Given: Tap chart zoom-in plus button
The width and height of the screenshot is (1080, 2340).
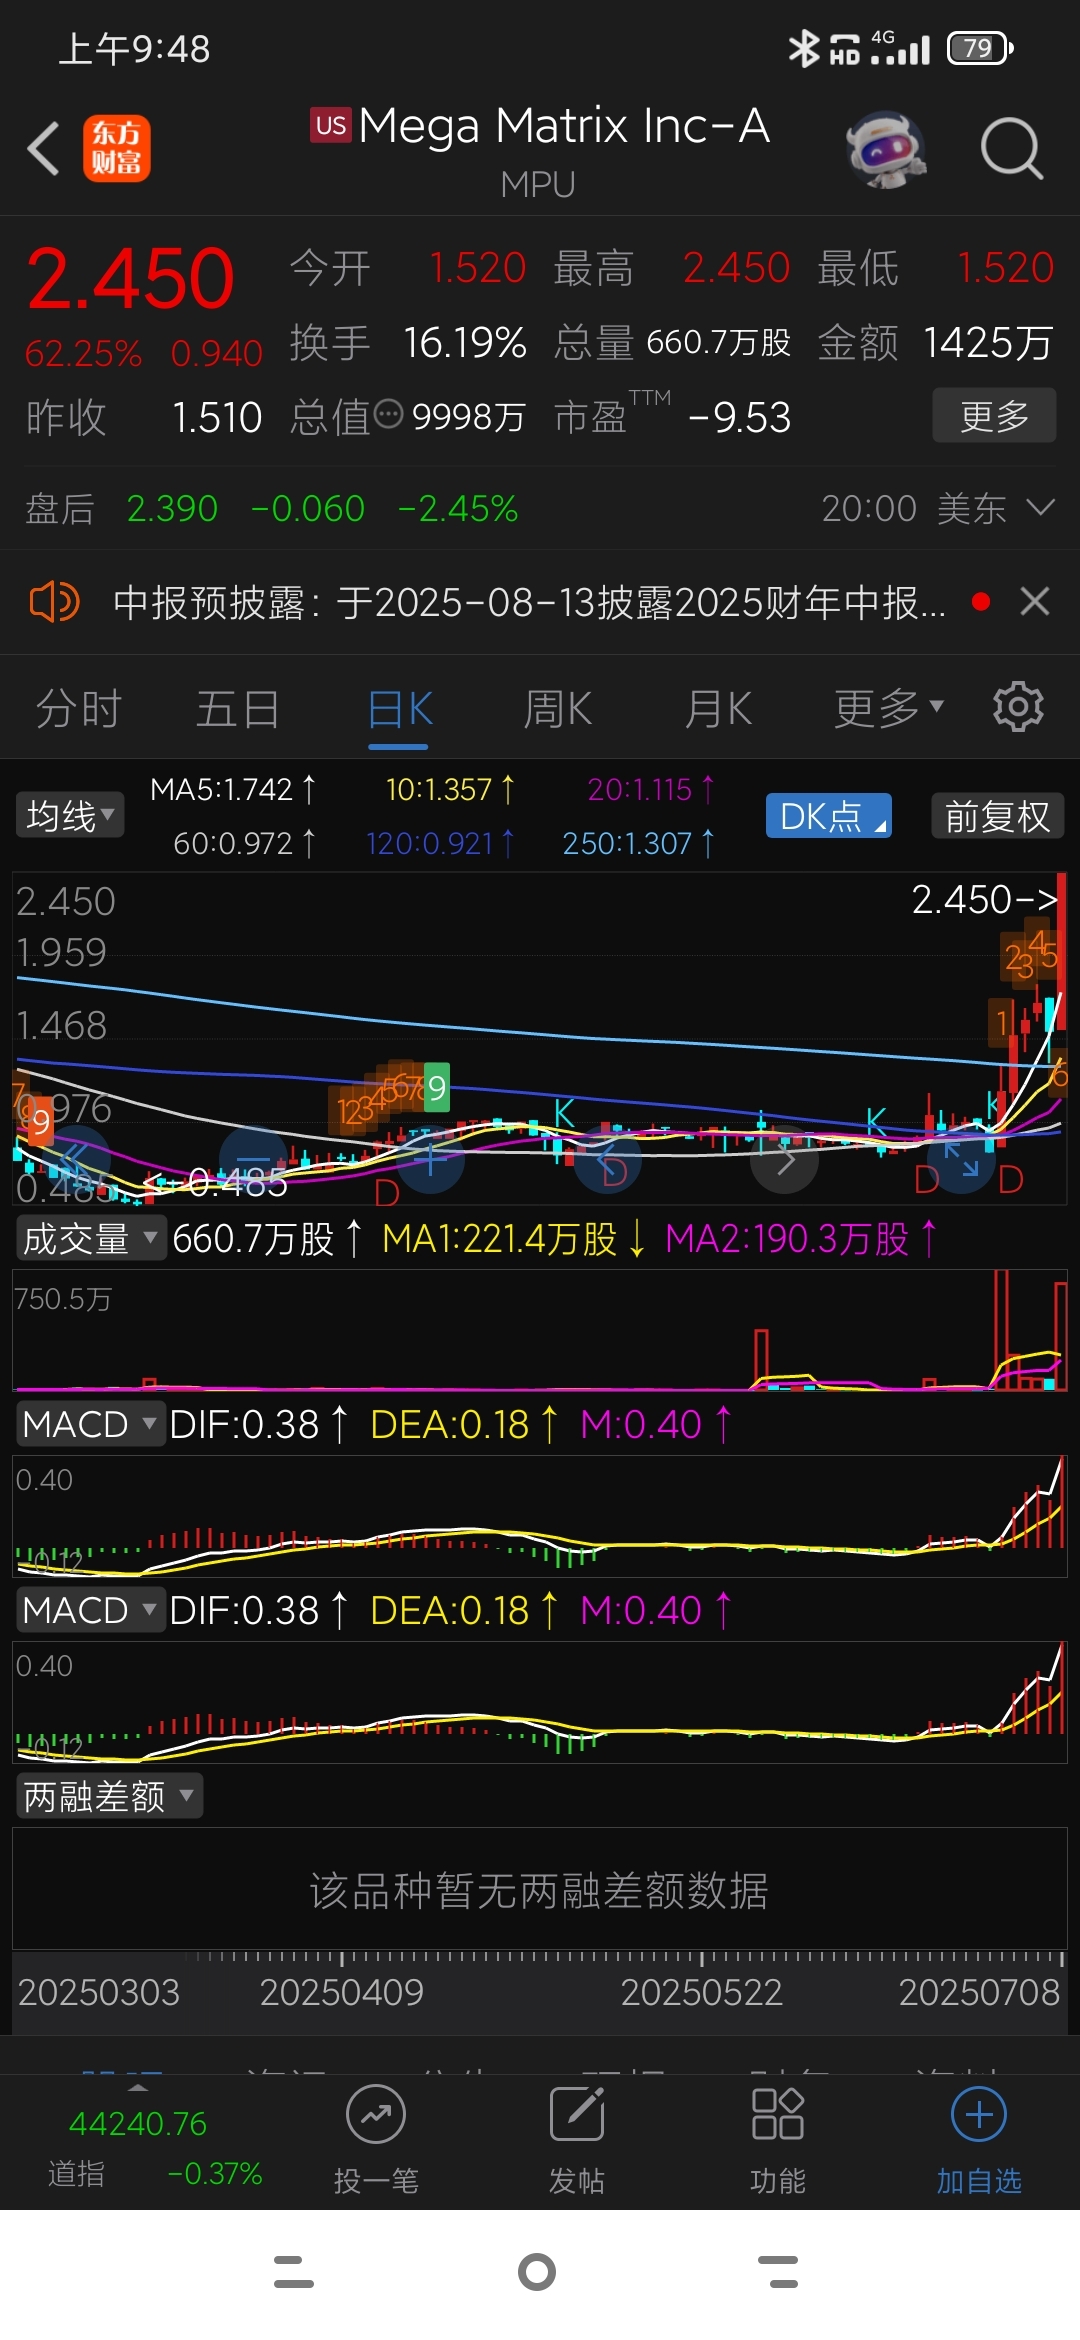Looking at the screenshot, I should pos(431,1159).
